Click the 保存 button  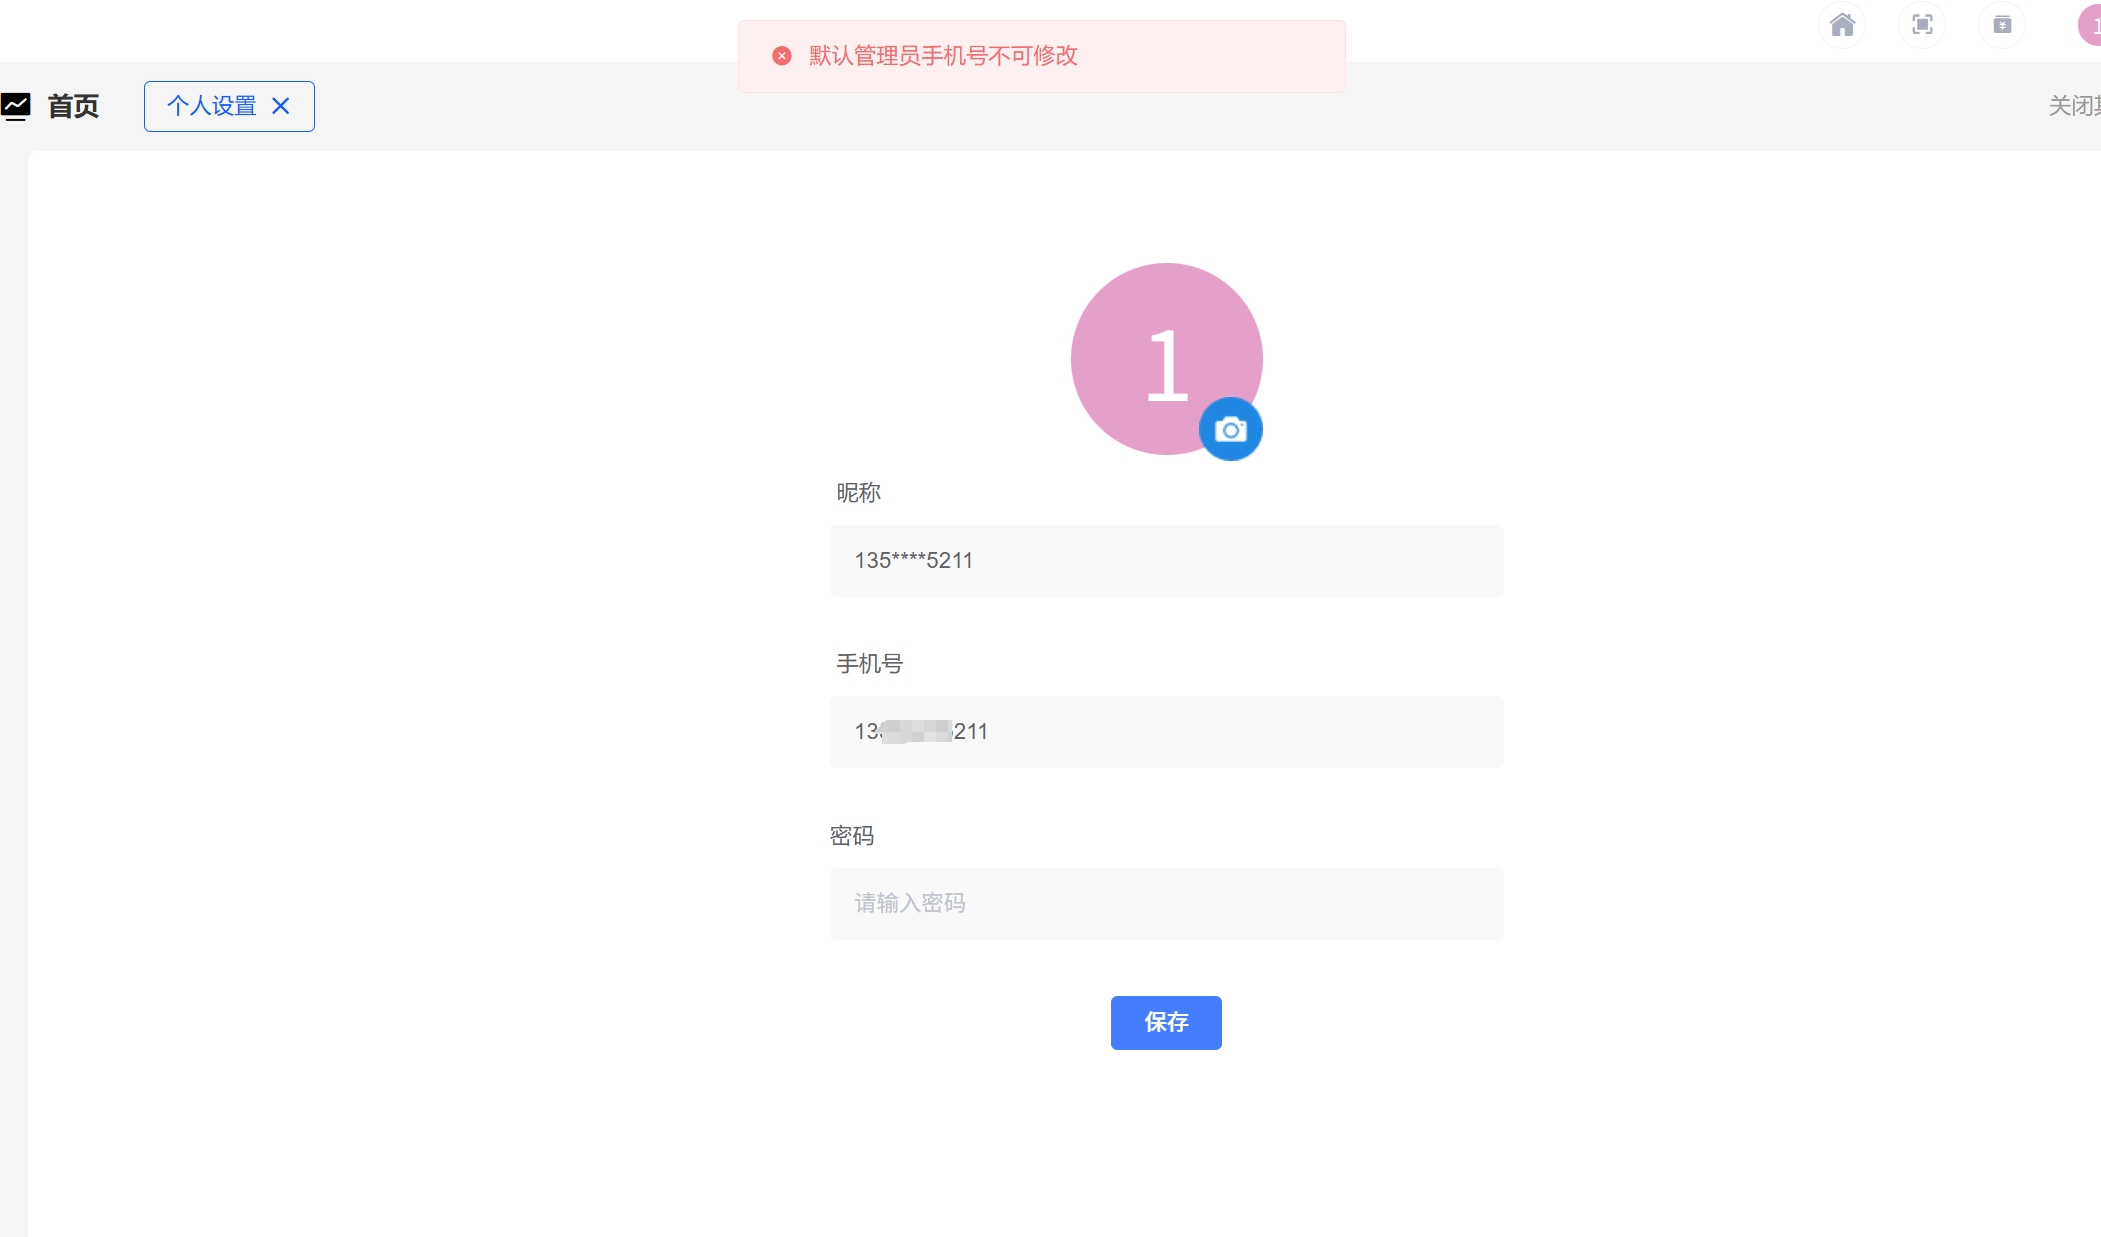click(1166, 1022)
